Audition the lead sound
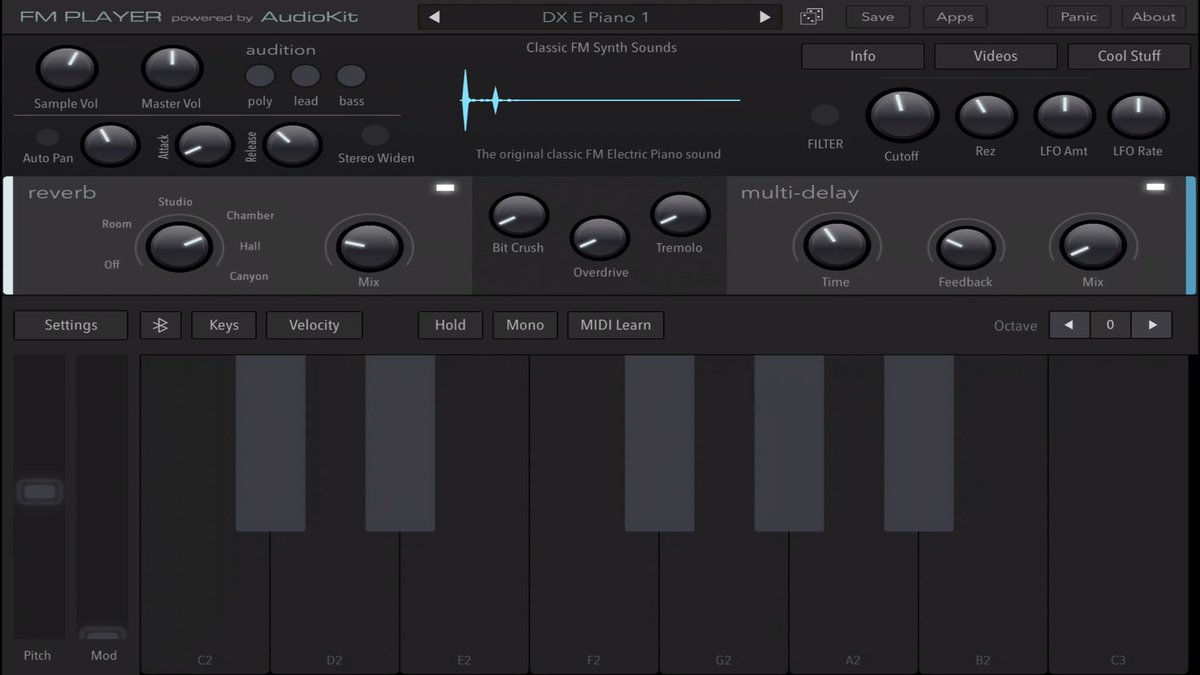 305,76
